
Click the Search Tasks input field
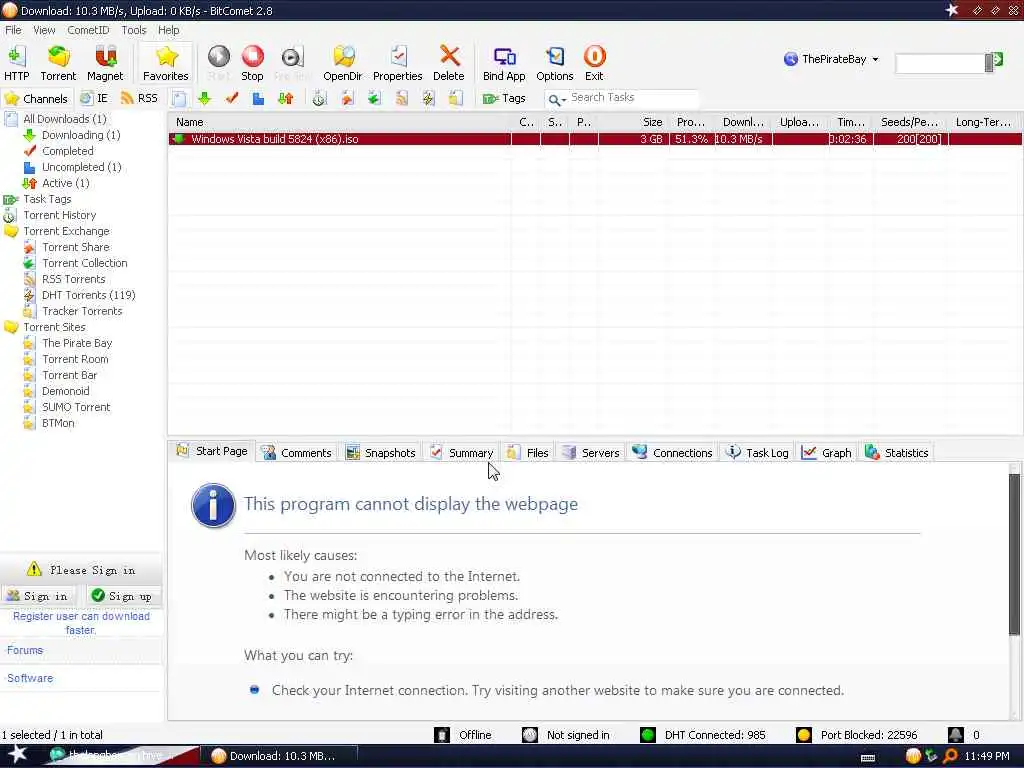[632, 98]
